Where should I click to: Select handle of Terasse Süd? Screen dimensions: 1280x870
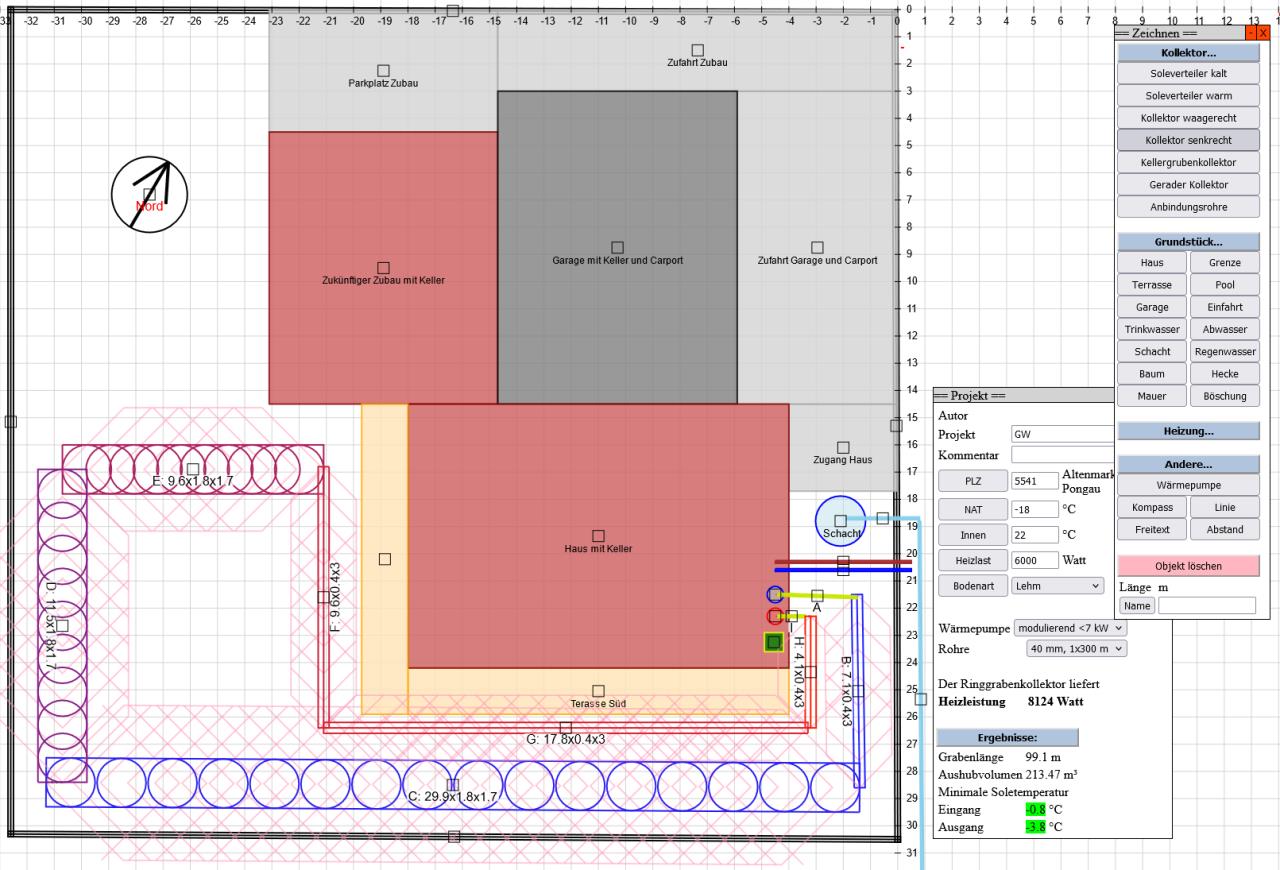598,691
